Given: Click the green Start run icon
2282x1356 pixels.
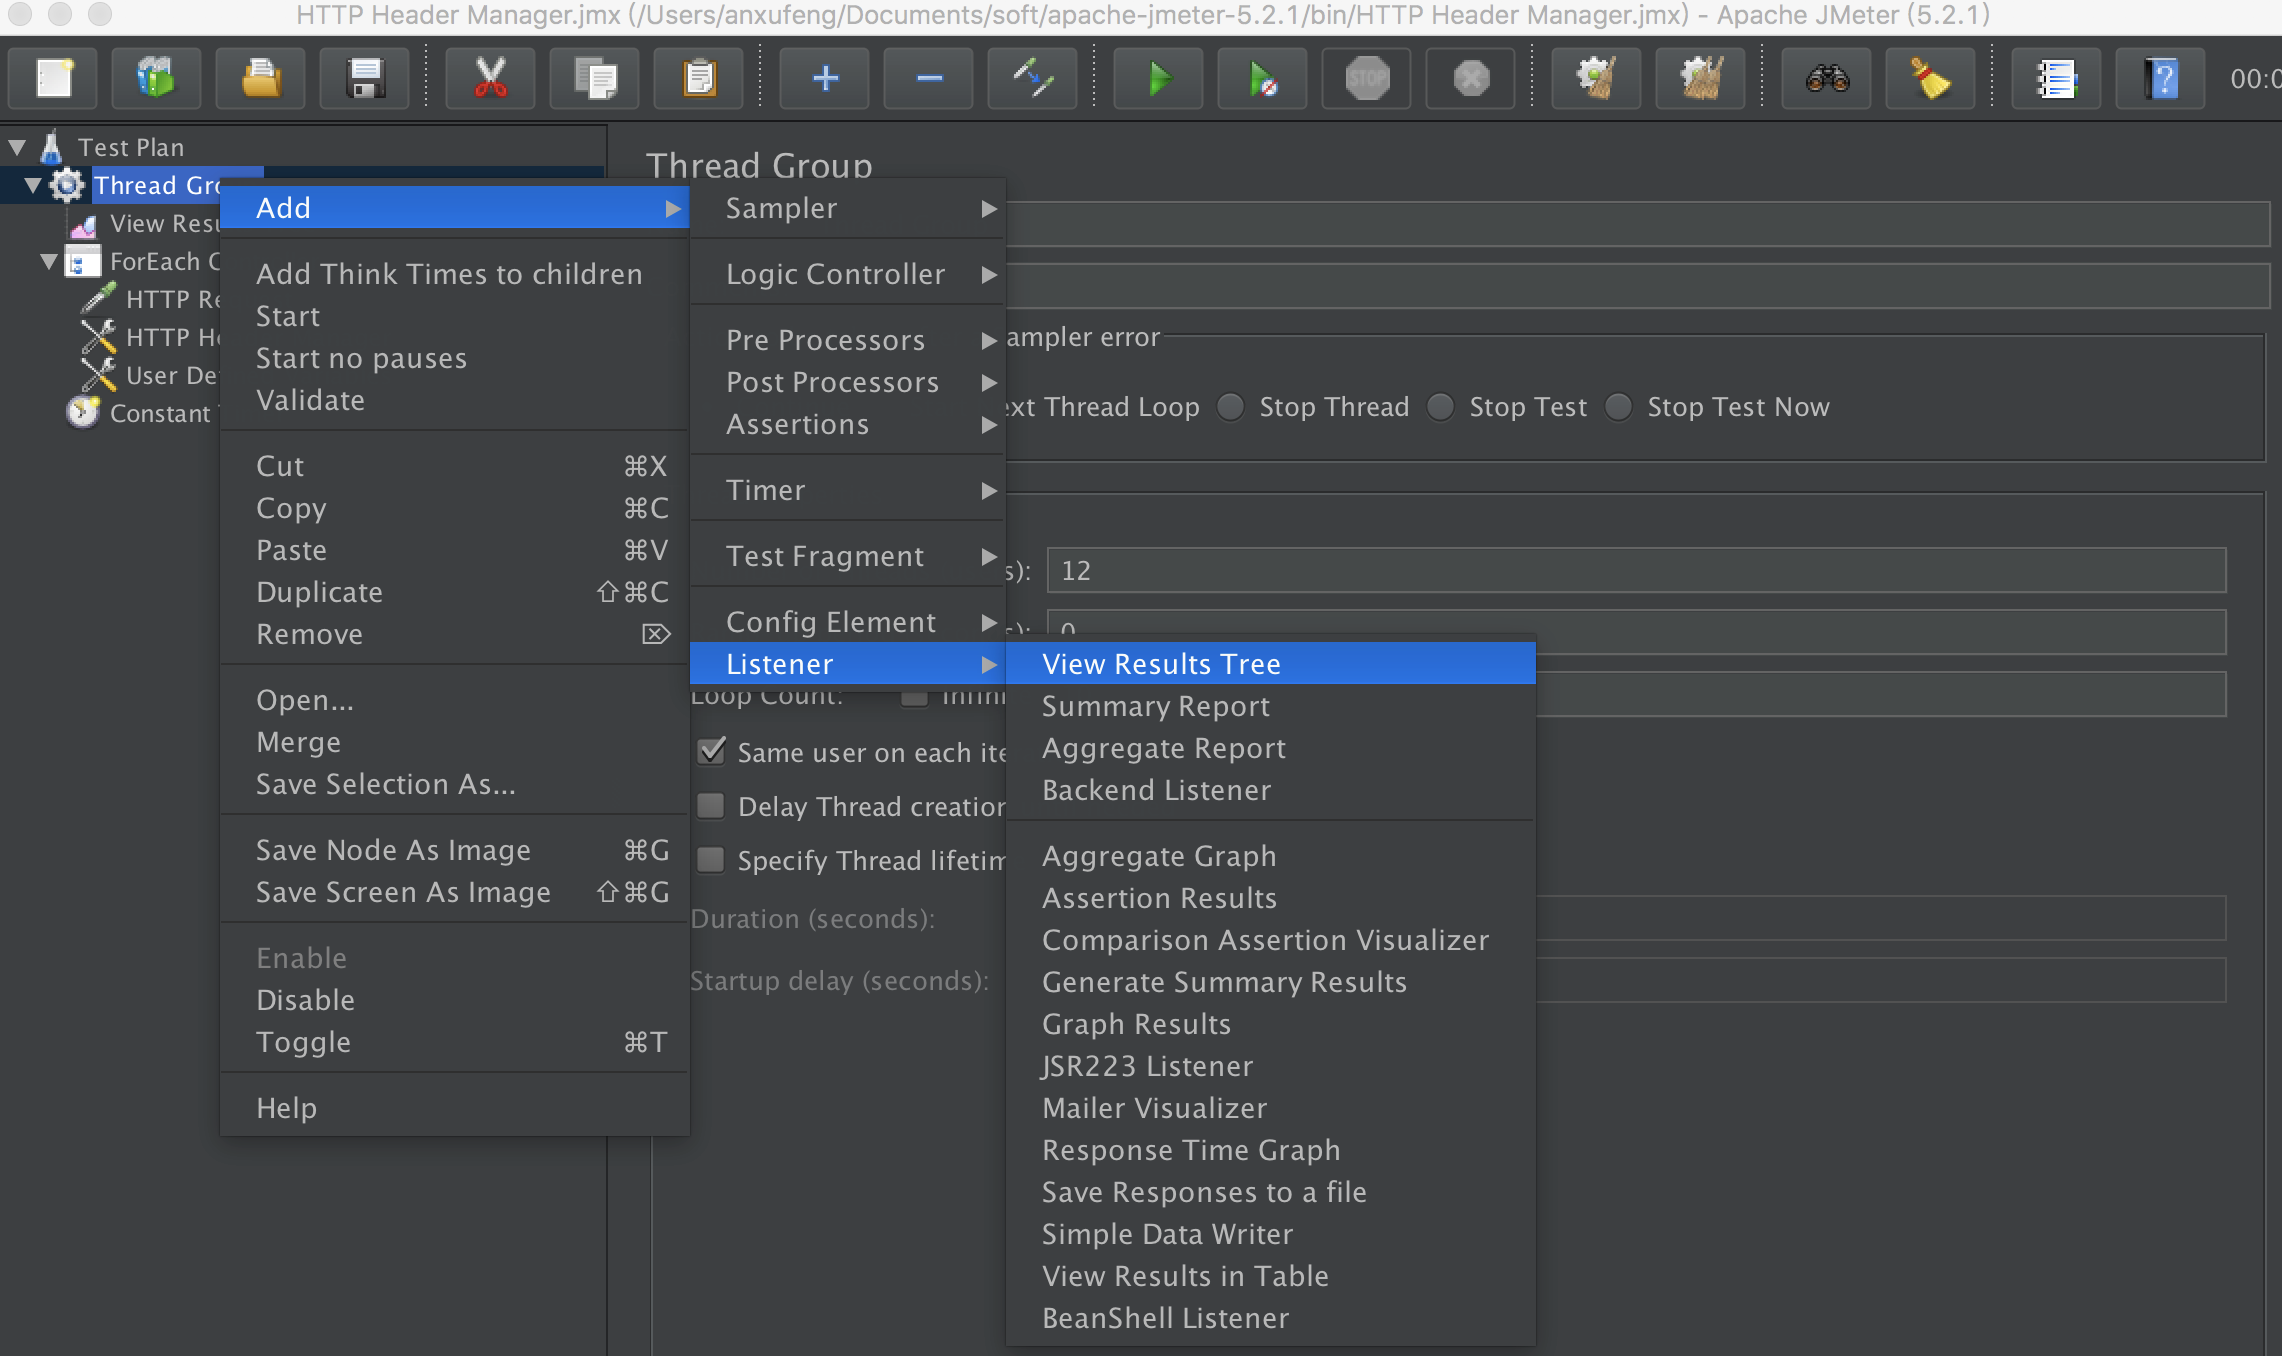Looking at the screenshot, I should coord(1158,78).
